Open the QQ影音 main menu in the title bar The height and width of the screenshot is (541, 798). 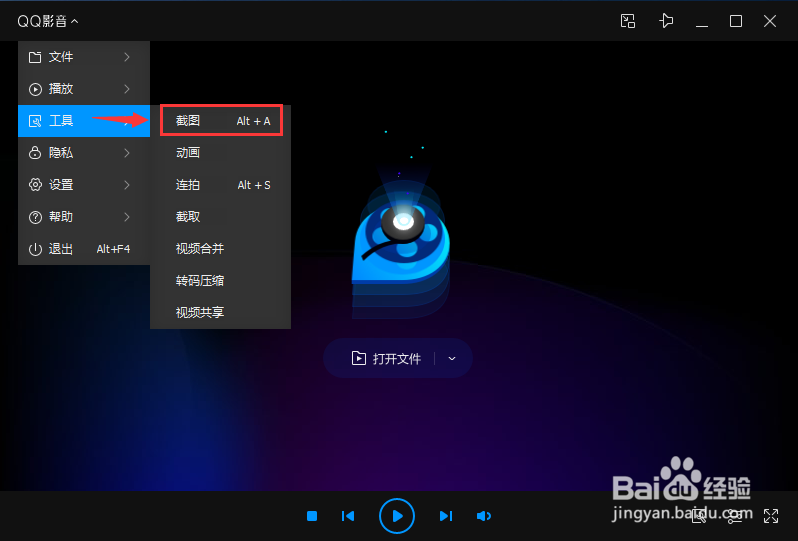pyautogui.click(x=47, y=21)
